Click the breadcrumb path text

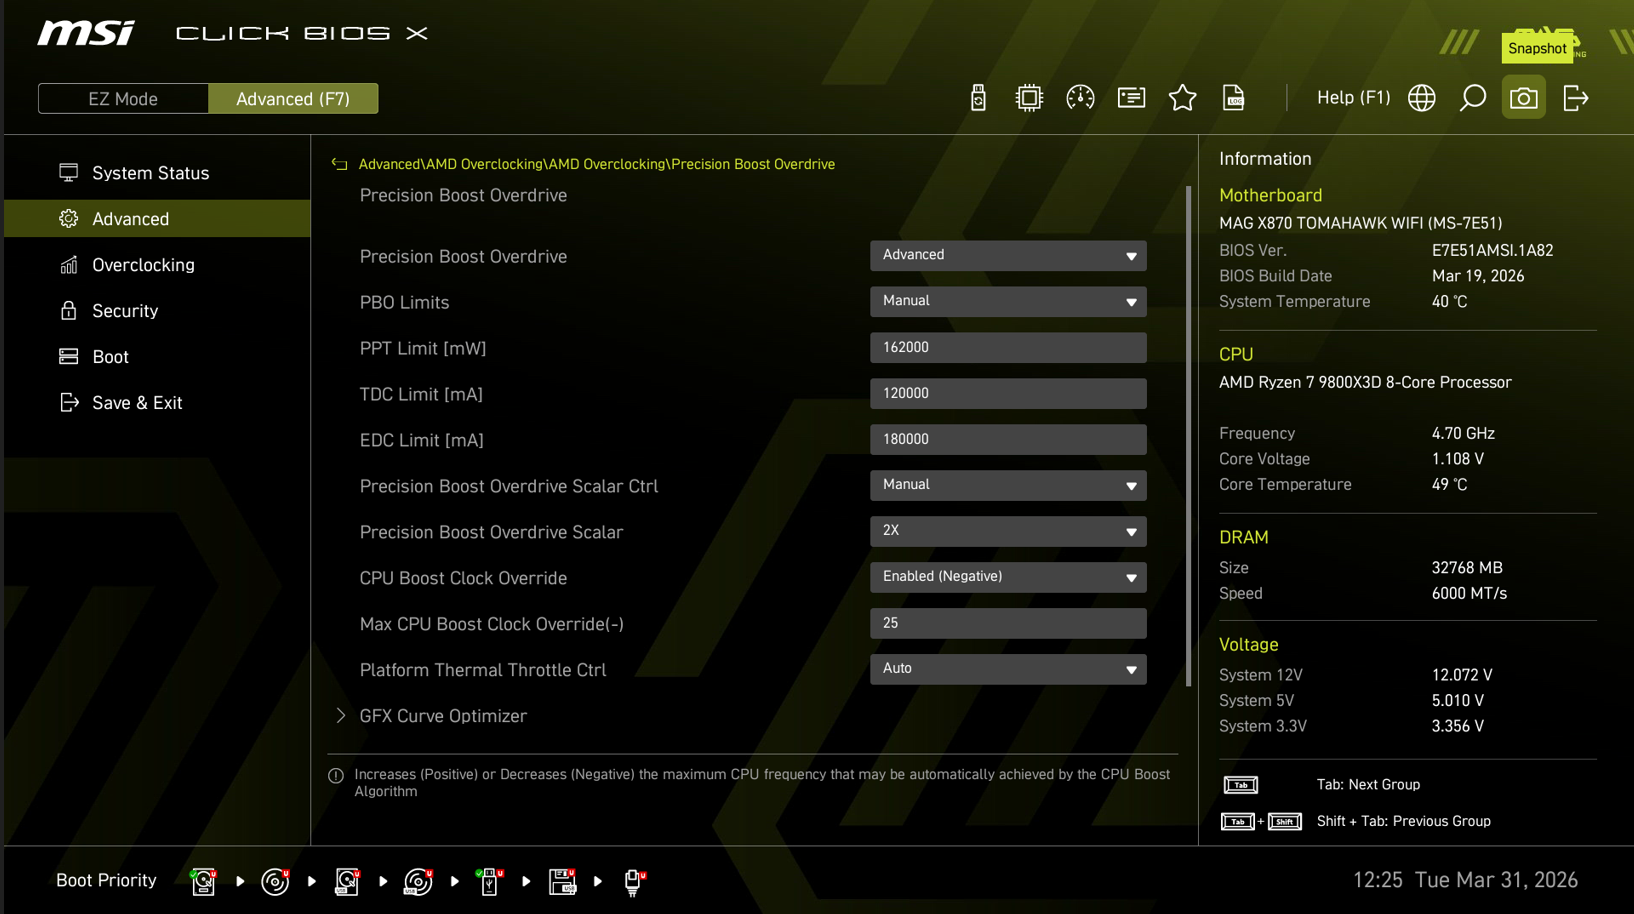[596, 165]
